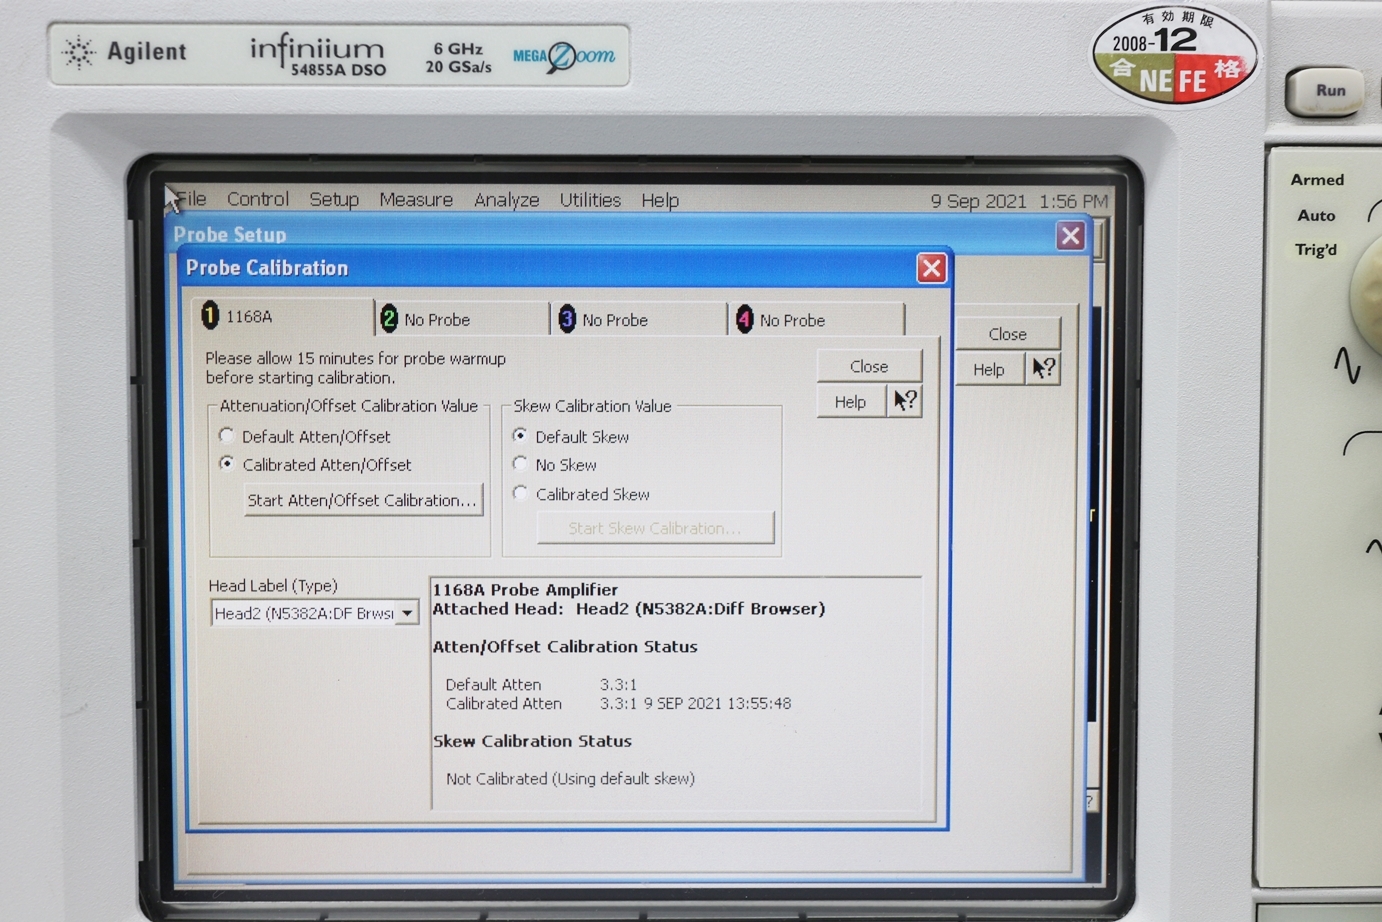This screenshot has width=1382, height=922.
Task: Open the Measure menu
Action: pyautogui.click(x=416, y=200)
